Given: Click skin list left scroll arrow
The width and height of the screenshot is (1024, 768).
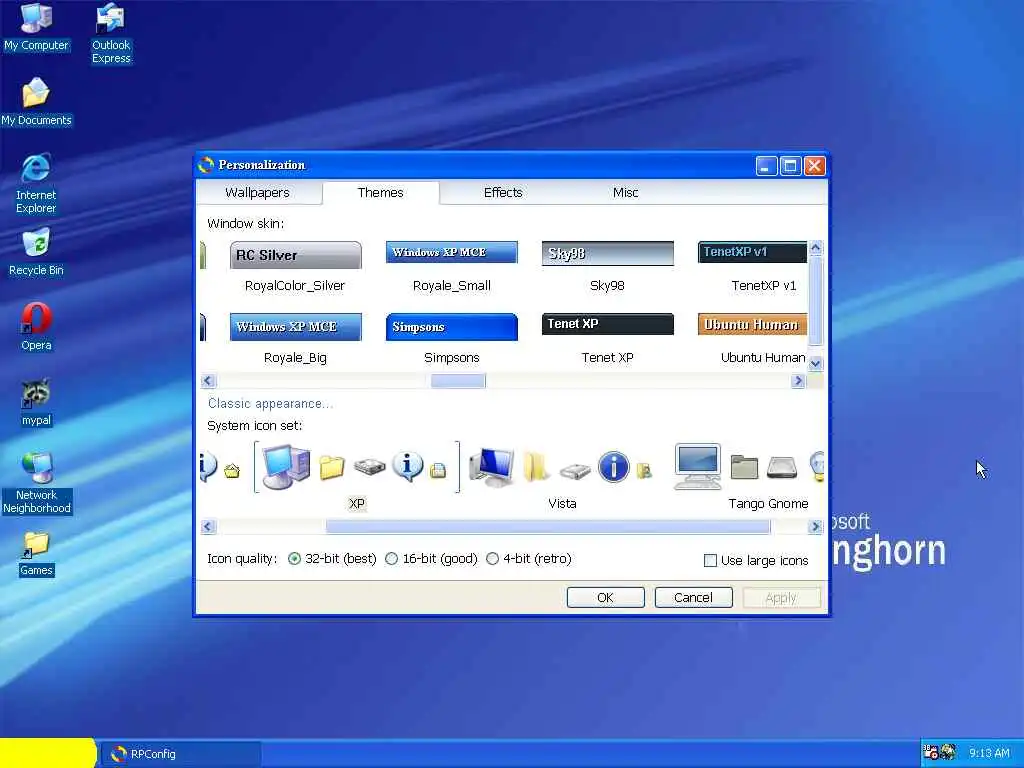Looking at the screenshot, I should click(x=208, y=381).
